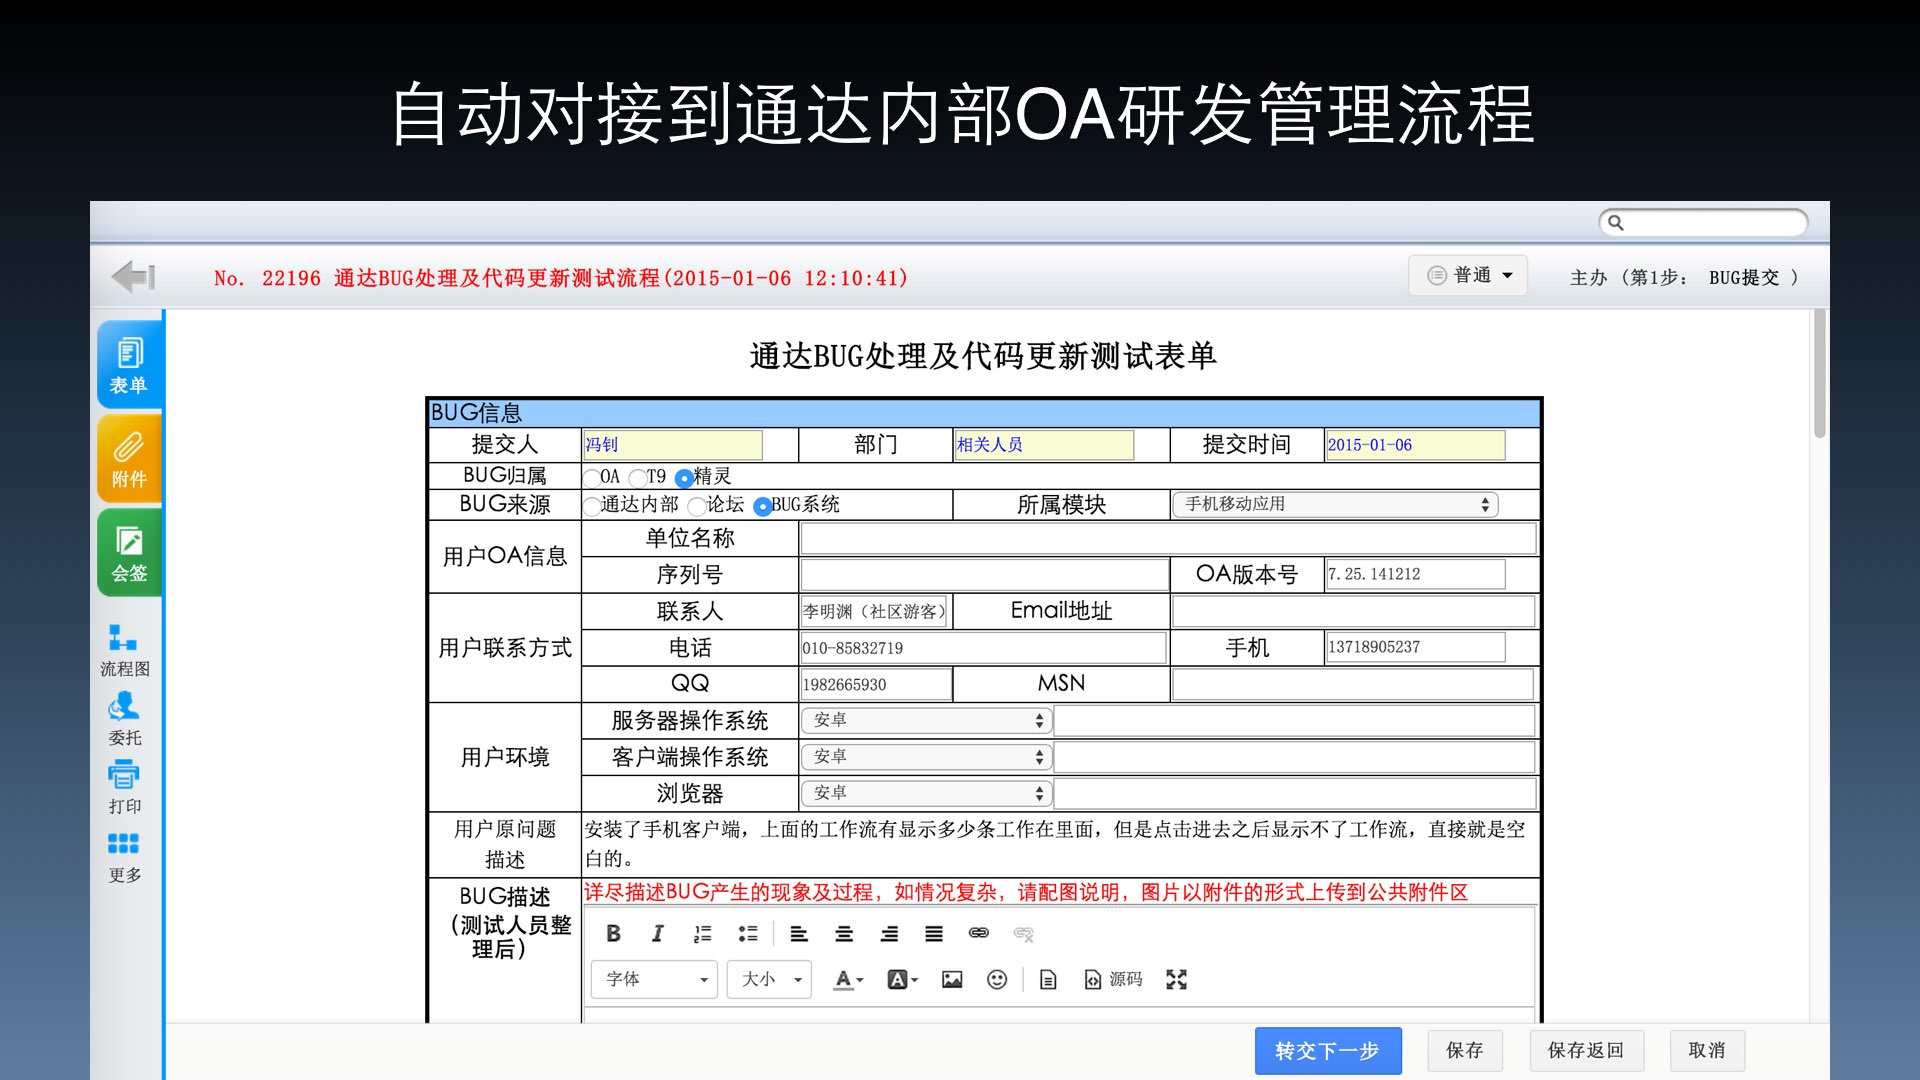Insert an emoticon in editor
The height and width of the screenshot is (1080, 1920).
(x=997, y=979)
